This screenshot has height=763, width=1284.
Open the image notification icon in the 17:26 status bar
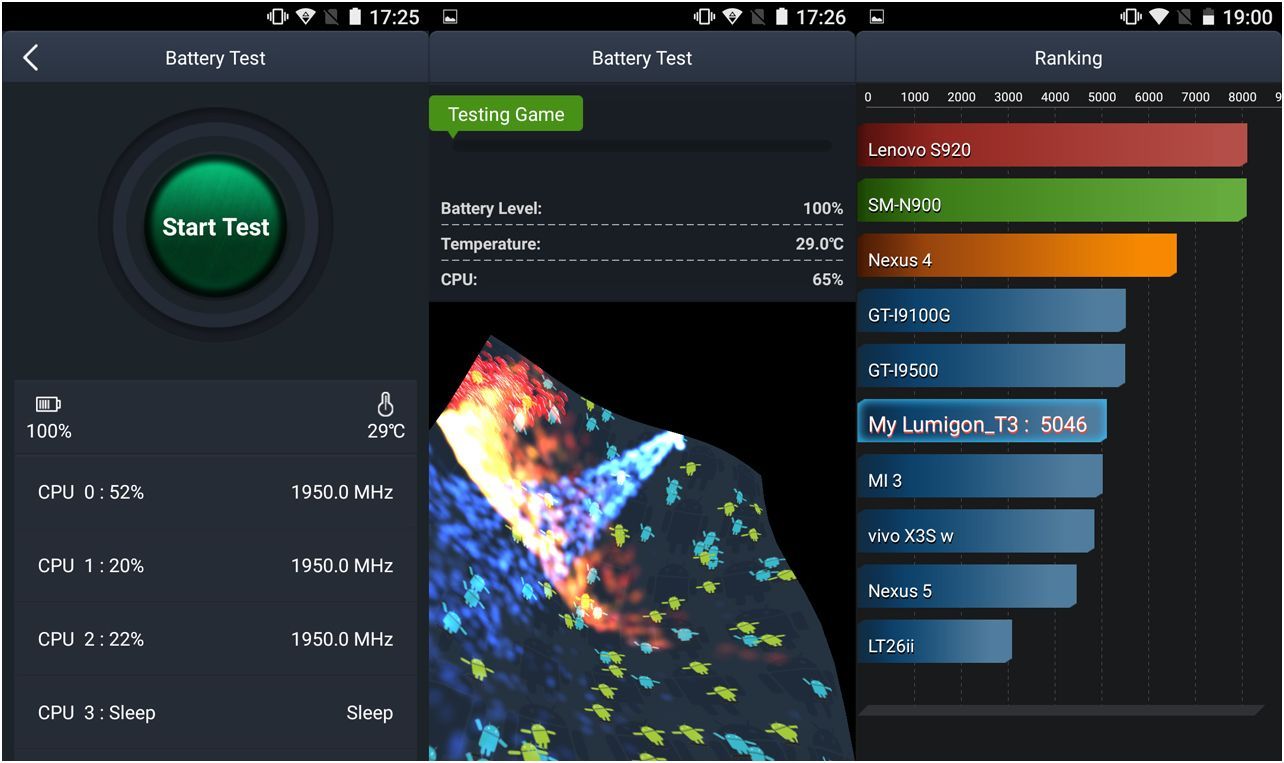click(x=450, y=17)
